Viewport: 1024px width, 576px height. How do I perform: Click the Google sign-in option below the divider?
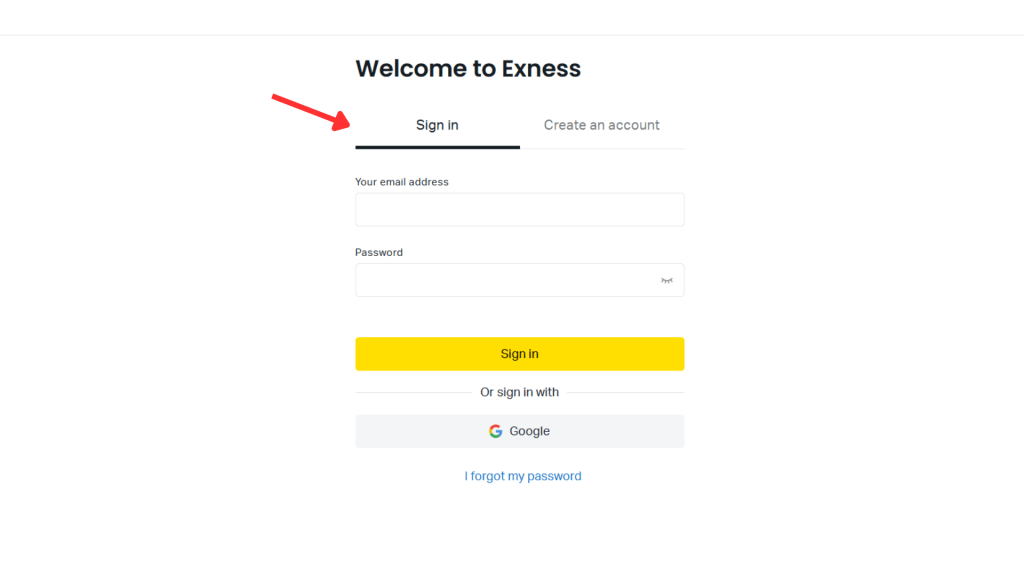coord(519,431)
